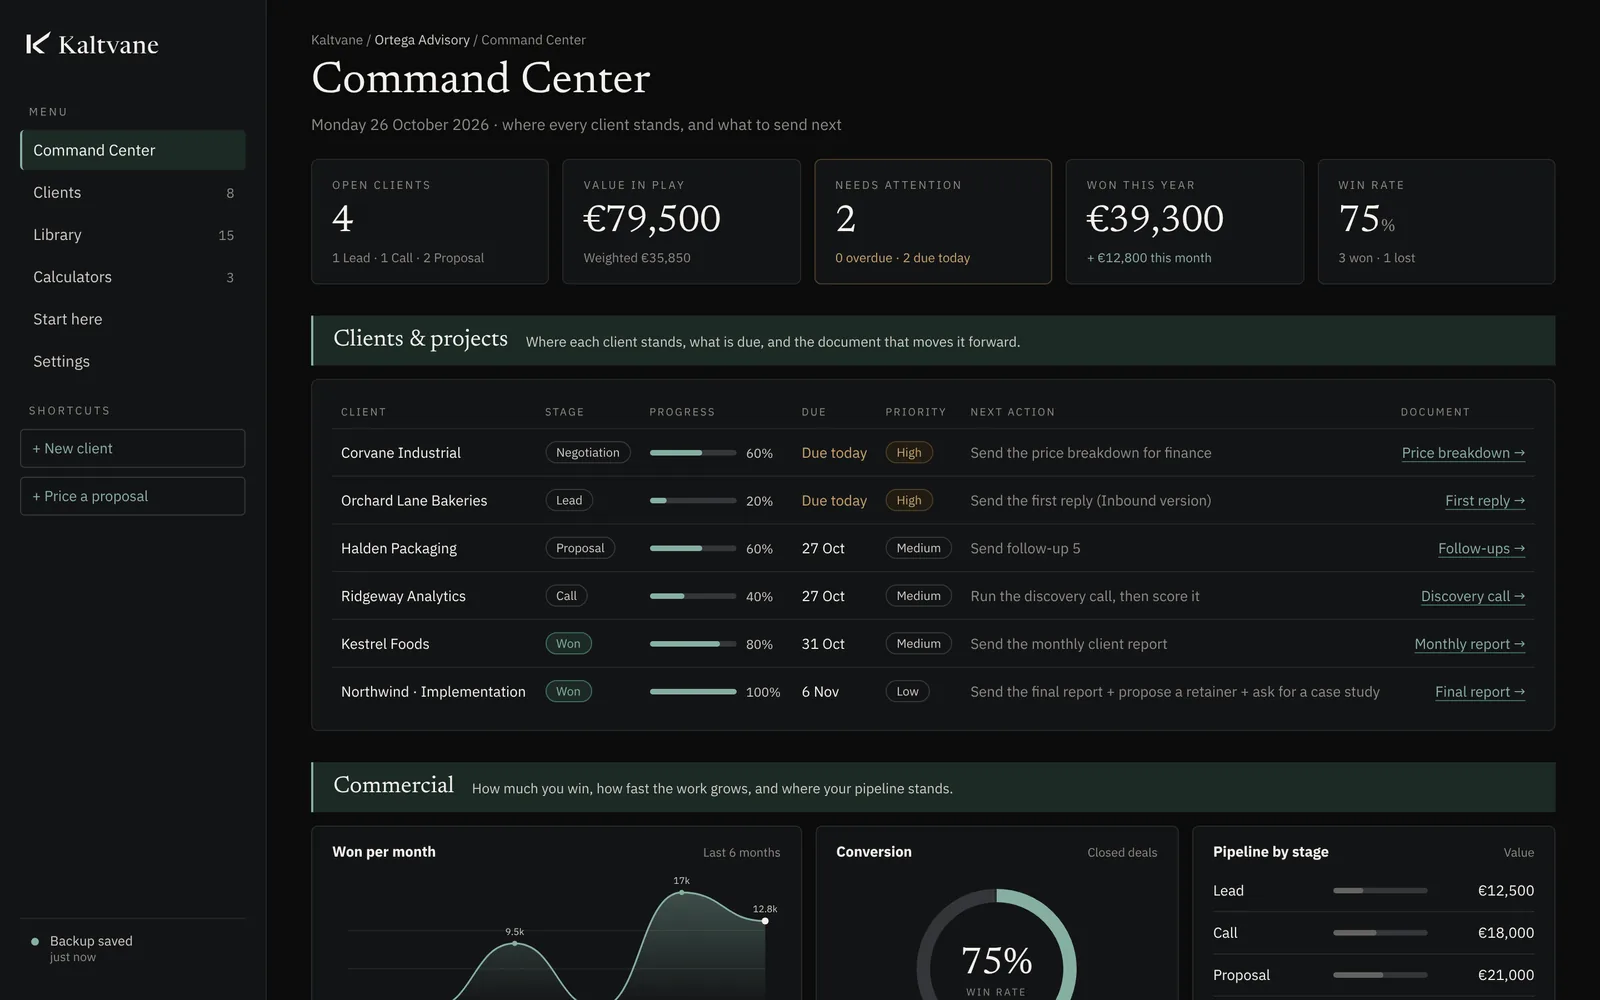
Task: Click Northwind 6 Nov due date
Action: click(x=820, y=692)
